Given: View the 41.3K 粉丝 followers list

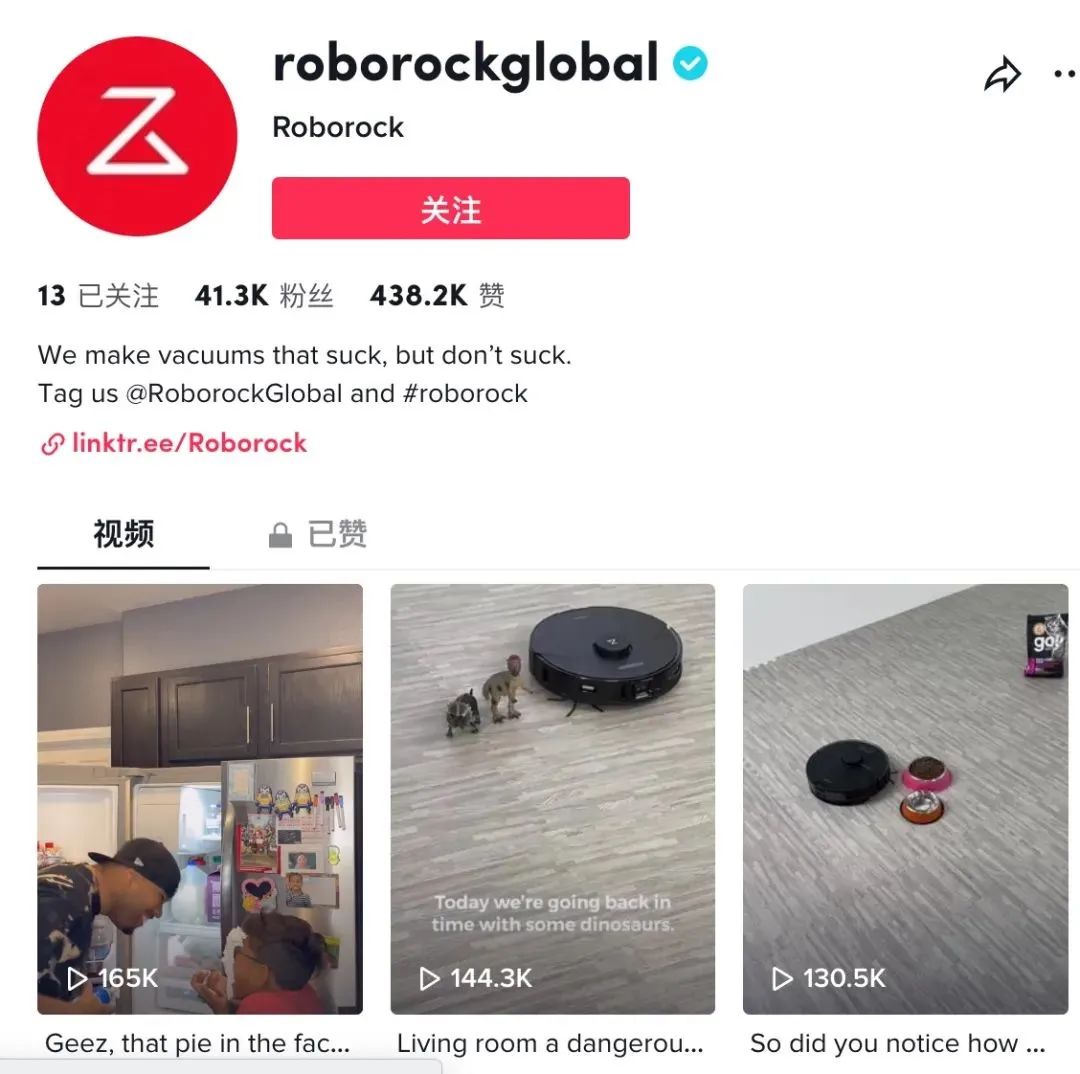Looking at the screenshot, I should pos(264,296).
